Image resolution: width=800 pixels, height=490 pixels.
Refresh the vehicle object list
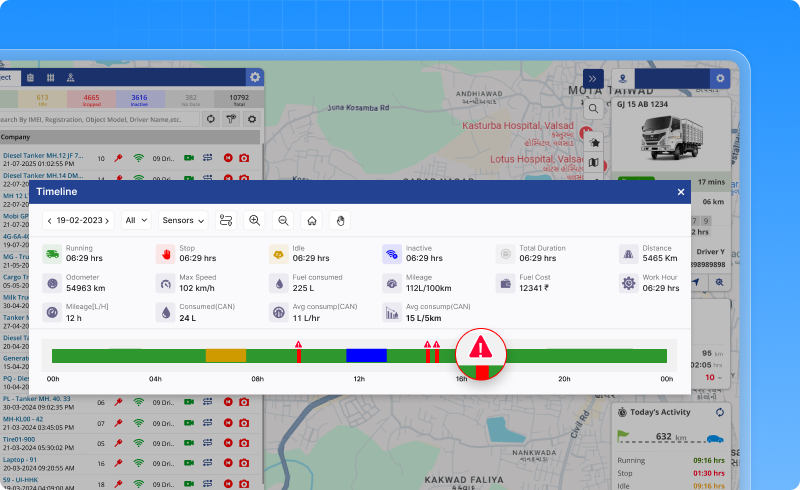210,119
